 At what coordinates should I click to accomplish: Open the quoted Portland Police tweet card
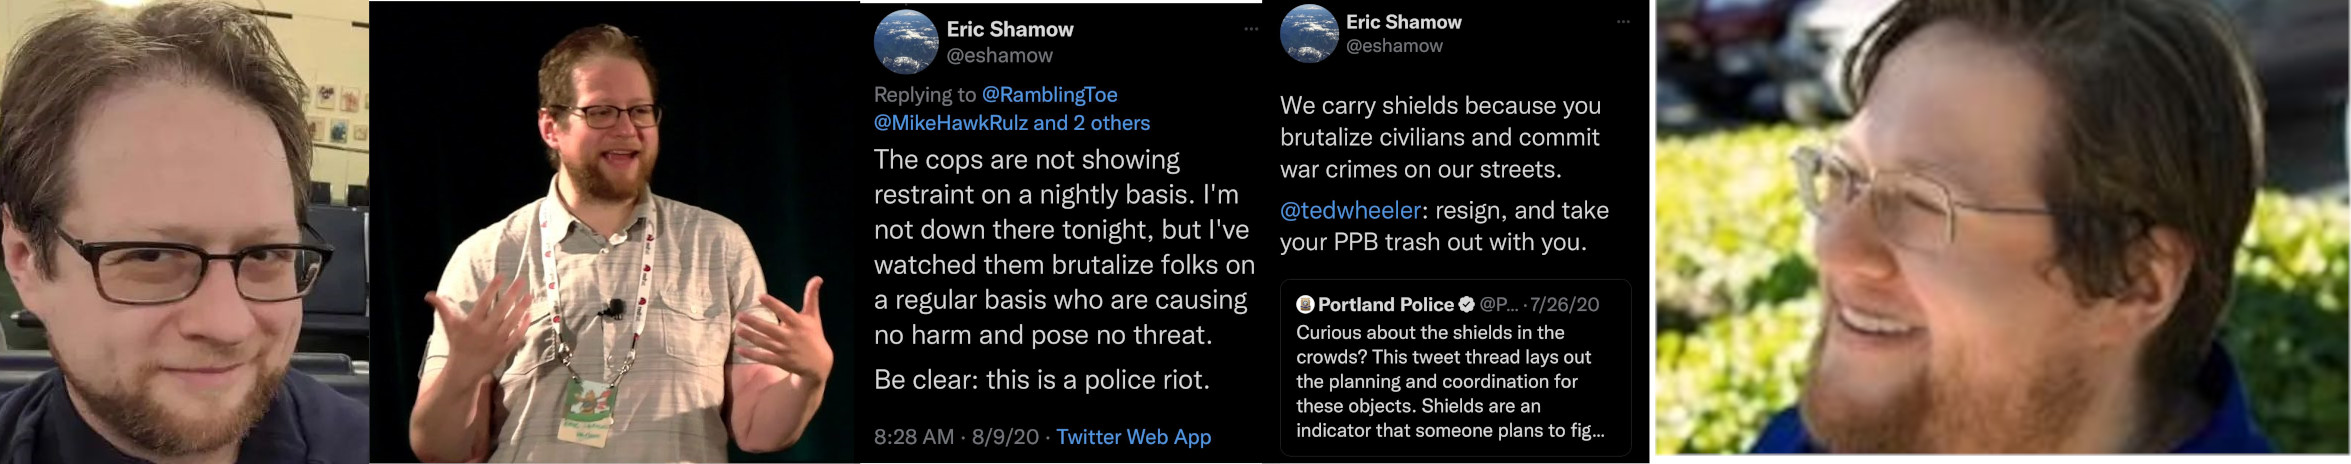pos(1455,380)
